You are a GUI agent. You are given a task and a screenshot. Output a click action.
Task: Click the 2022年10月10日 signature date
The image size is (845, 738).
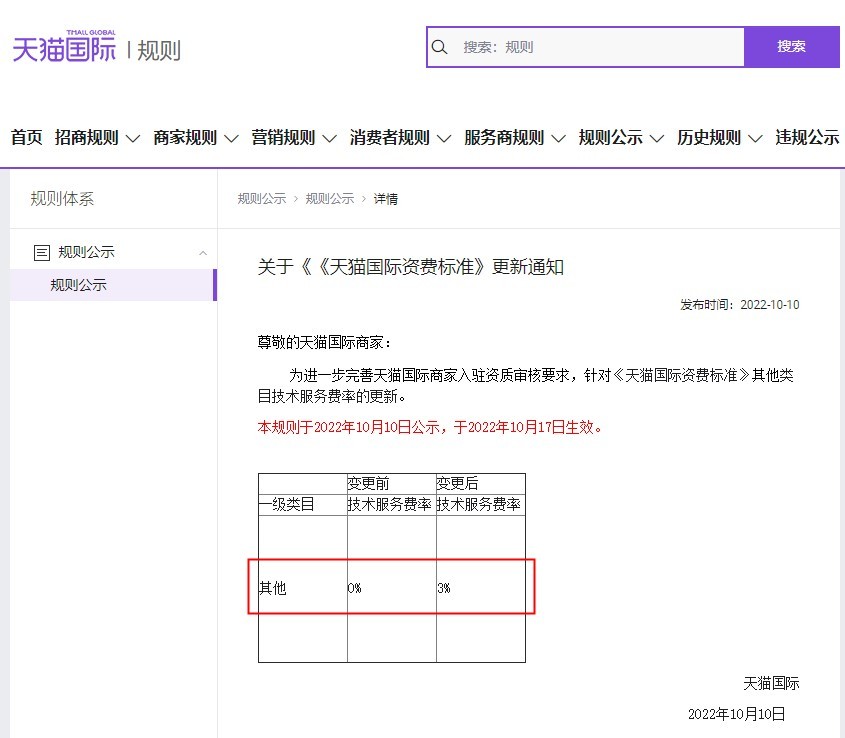pyautogui.click(x=736, y=714)
